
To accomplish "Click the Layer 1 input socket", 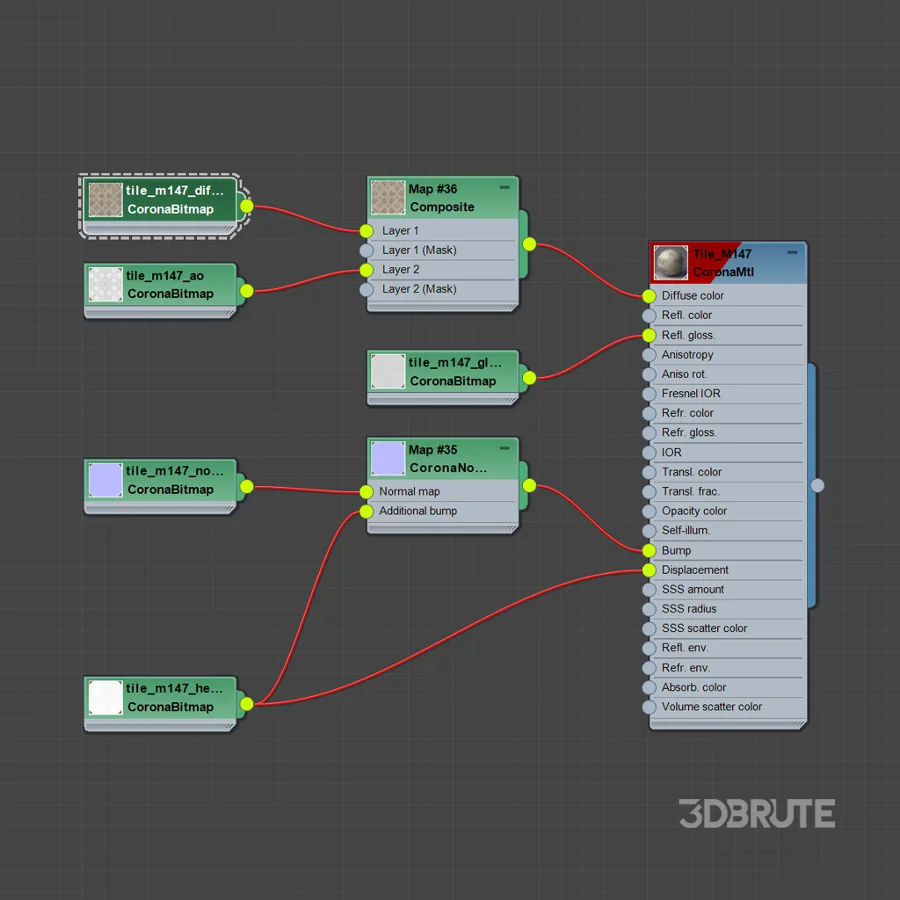I will 367,231.
